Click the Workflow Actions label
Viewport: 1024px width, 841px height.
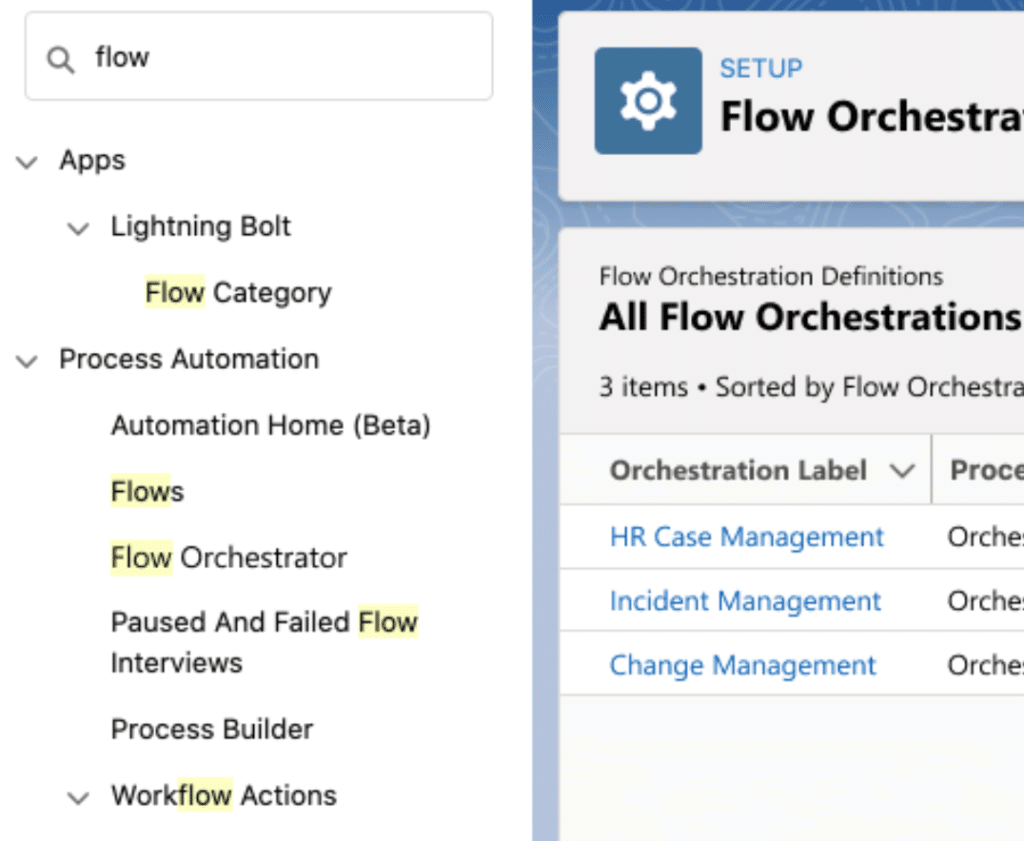[224, 796]
